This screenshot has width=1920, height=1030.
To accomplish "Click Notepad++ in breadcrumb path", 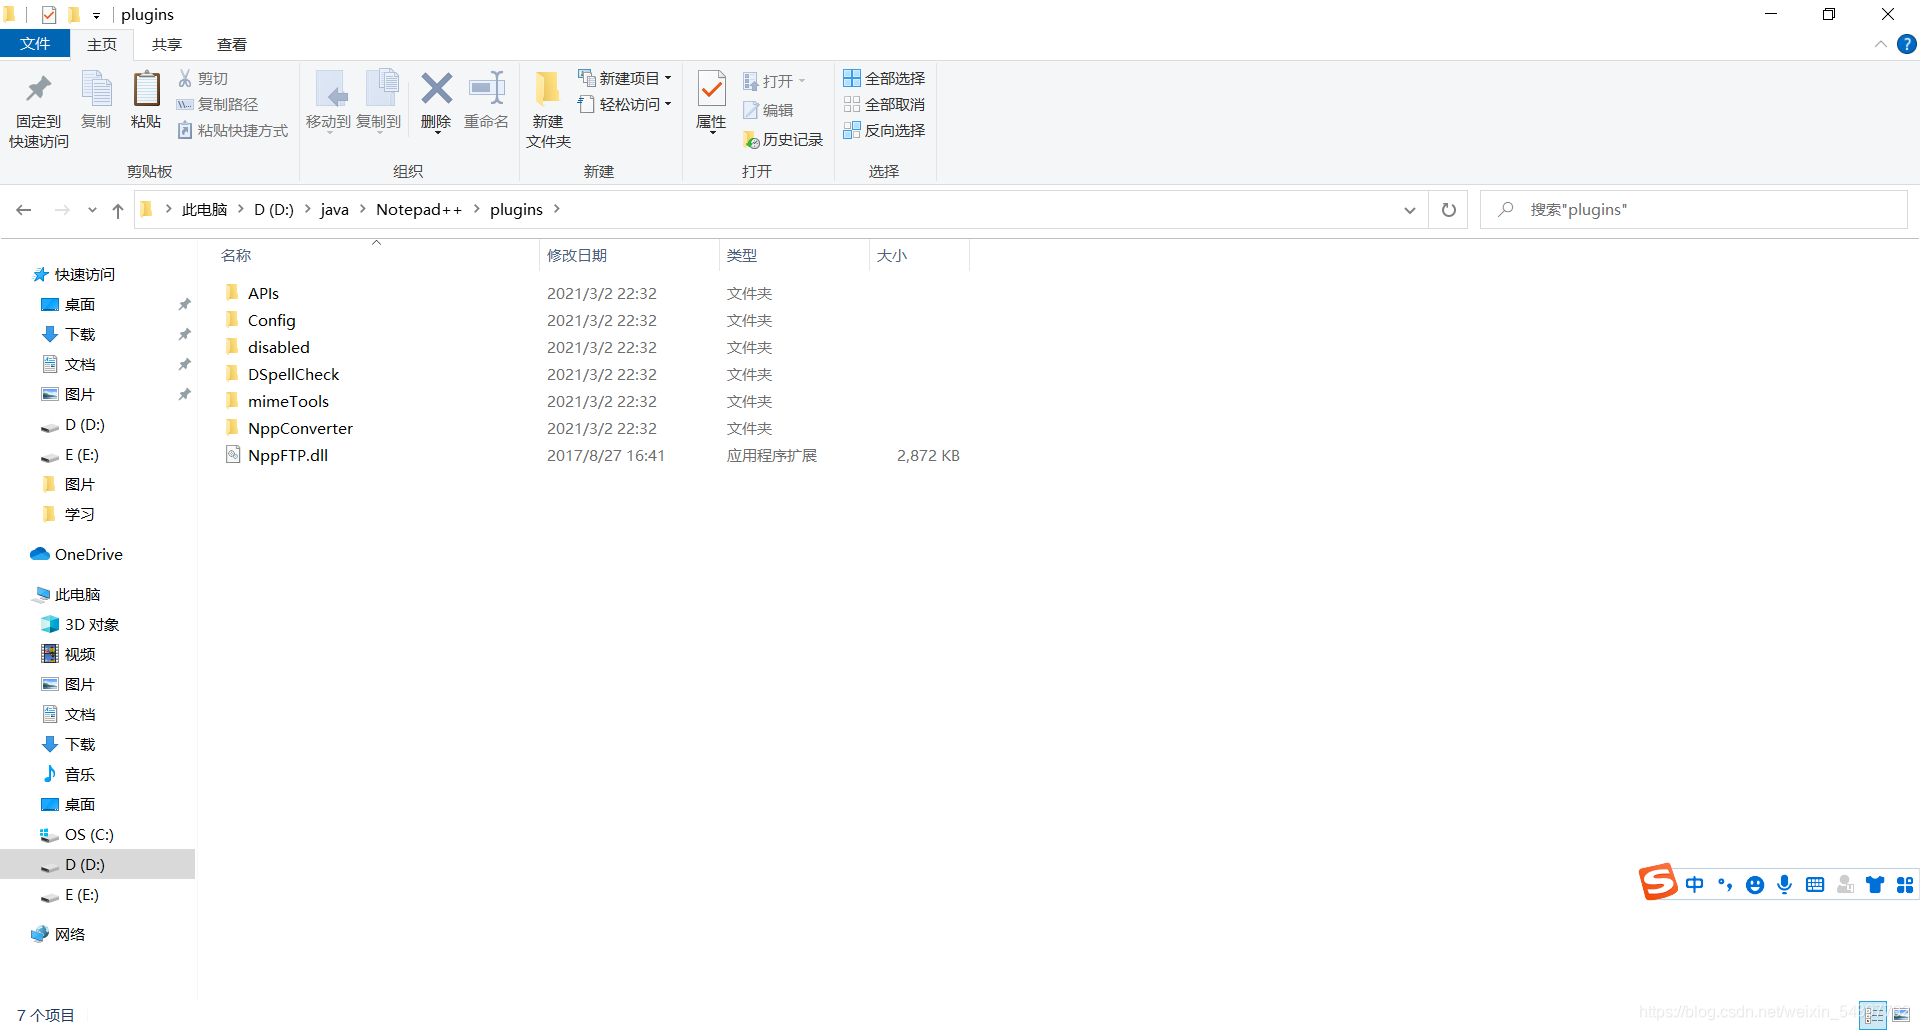I will pos(419,209).
